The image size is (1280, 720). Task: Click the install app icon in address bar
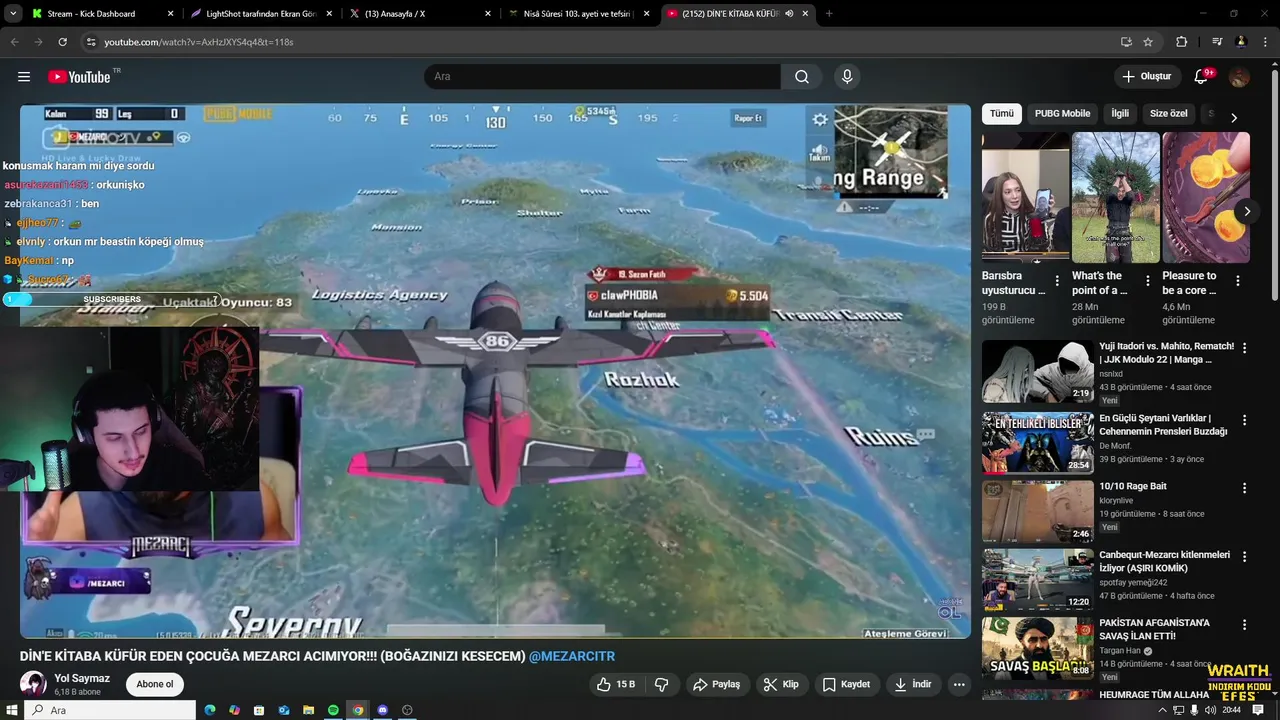point(1126,42)
